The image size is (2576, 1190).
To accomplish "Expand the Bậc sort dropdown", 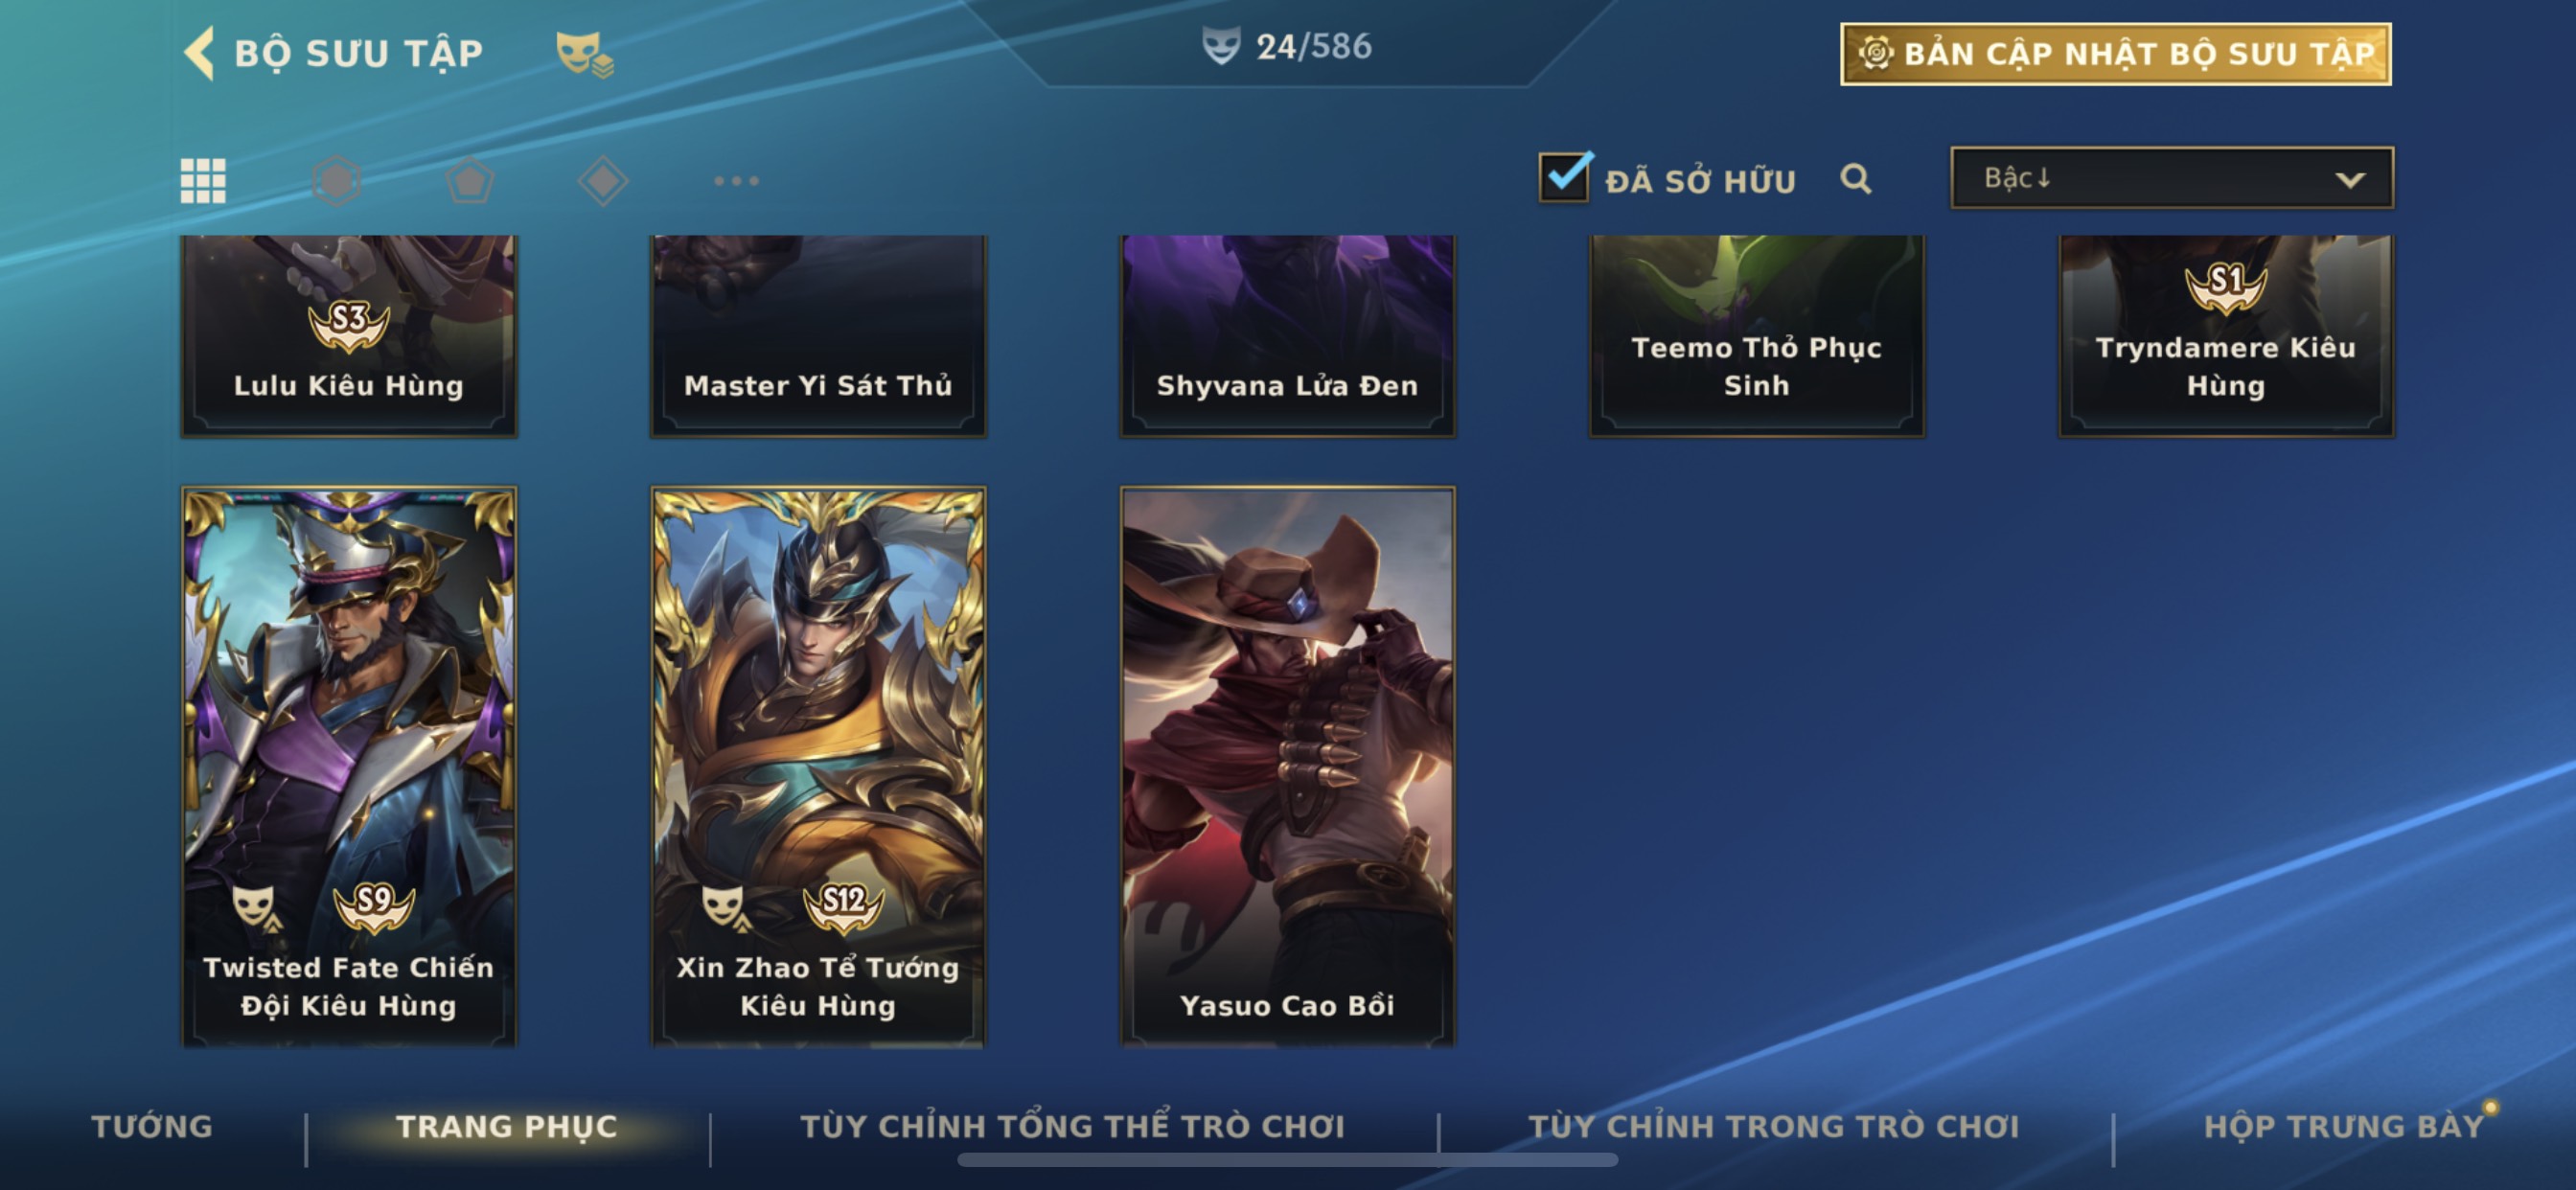I will (x=2171, y=178).
